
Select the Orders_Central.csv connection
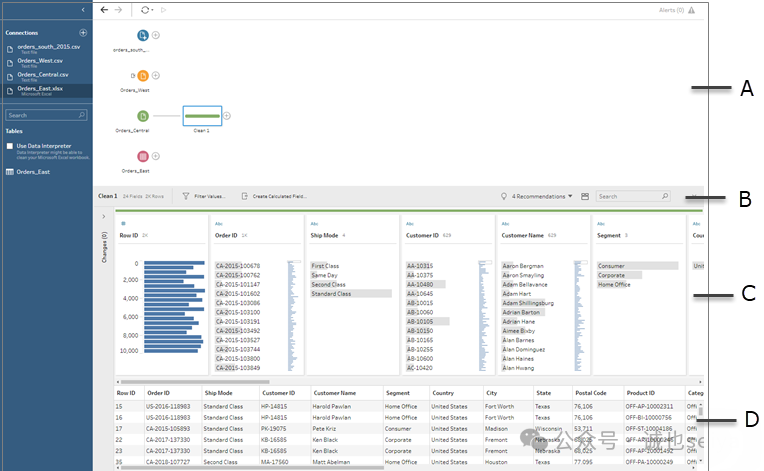(x=46, y=76)
